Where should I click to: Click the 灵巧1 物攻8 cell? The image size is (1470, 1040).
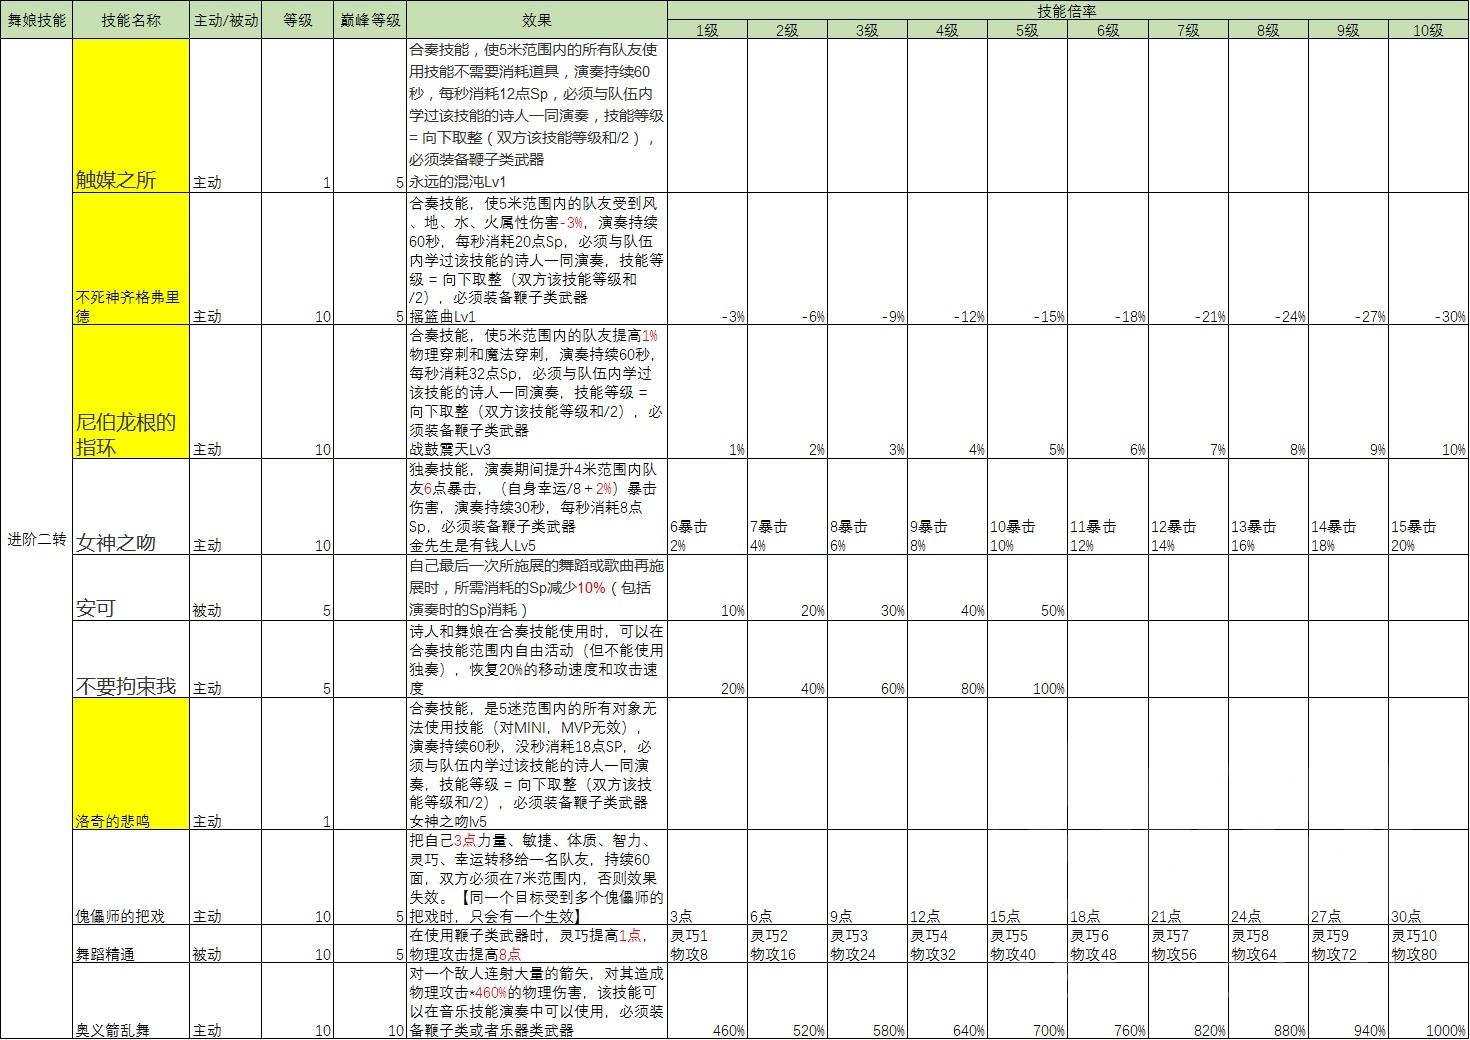707,944
